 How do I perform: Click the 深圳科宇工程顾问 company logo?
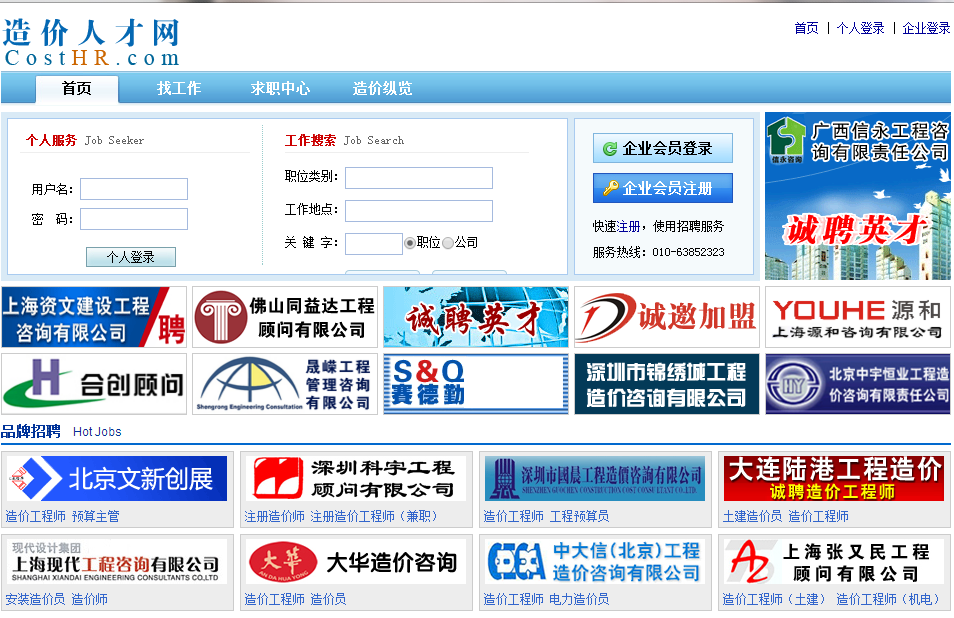tap(355, 479)
